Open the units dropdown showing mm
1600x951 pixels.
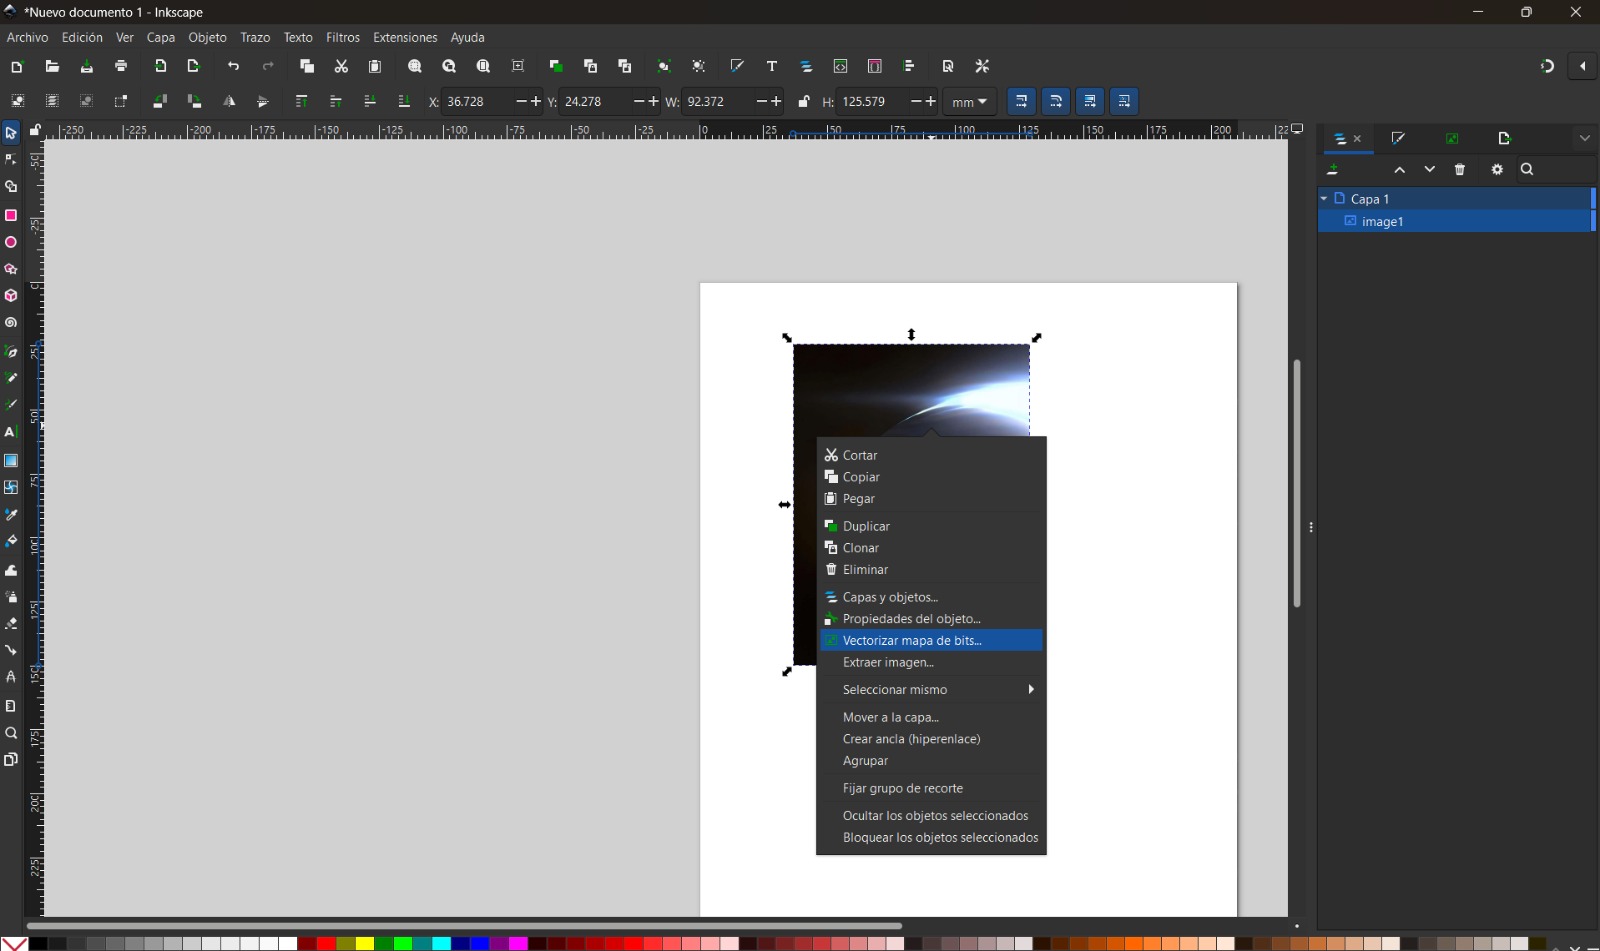coord(967,101)
